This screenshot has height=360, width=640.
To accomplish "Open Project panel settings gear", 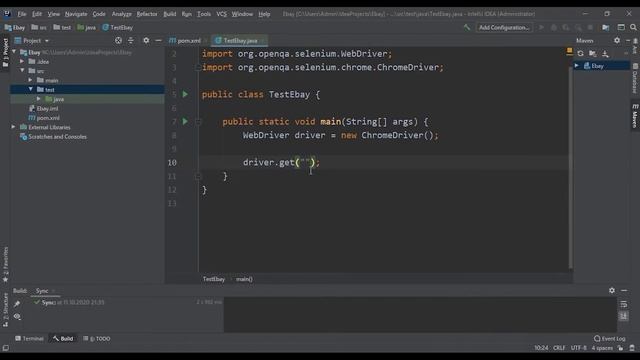I will pyautogui.click(x=146, y=40).
